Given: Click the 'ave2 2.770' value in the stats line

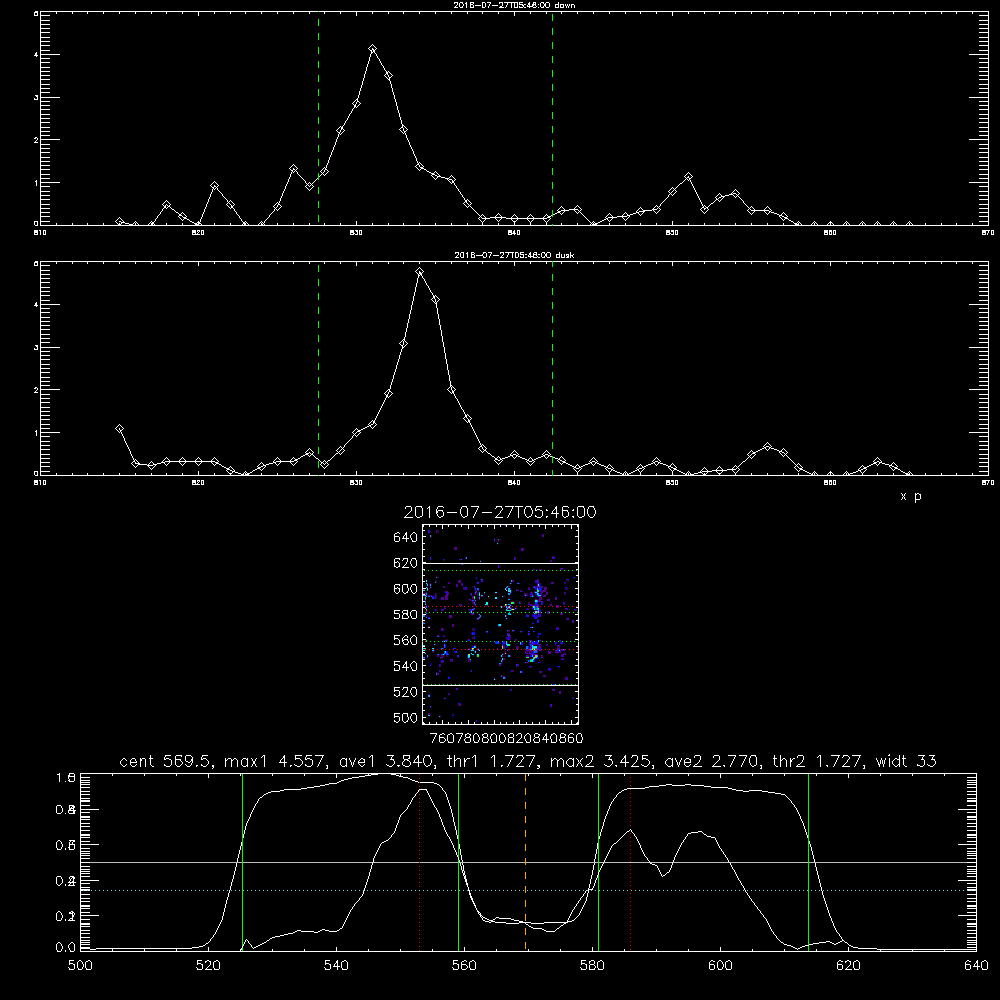Looking at the screenshot, I should point(713,761).
